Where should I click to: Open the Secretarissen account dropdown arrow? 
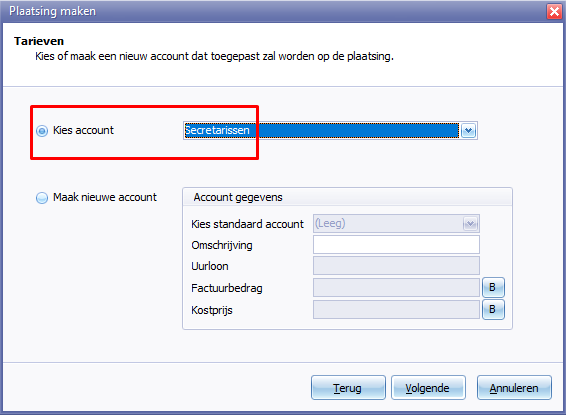469,130
